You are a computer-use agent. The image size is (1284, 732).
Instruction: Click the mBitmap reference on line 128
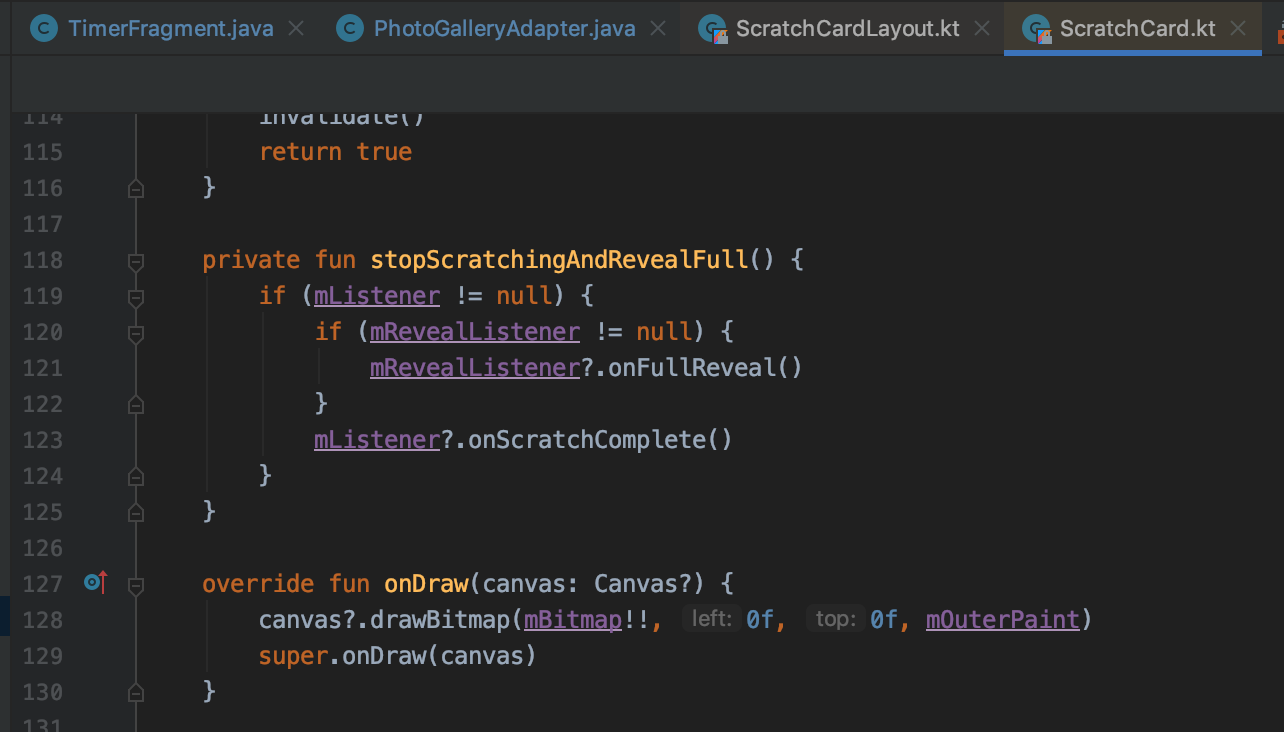tap(573, 620)
